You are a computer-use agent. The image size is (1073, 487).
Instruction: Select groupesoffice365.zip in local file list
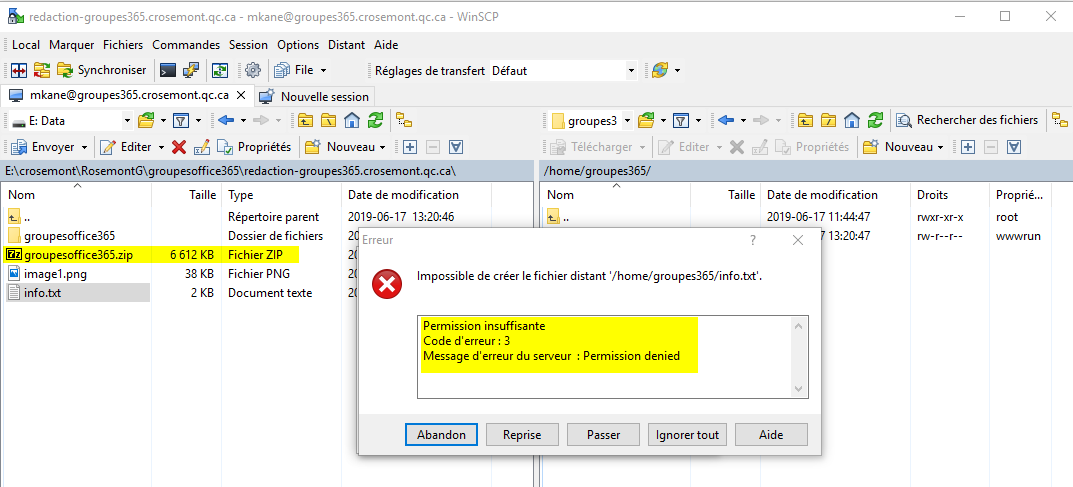click(x=78, y=255)
